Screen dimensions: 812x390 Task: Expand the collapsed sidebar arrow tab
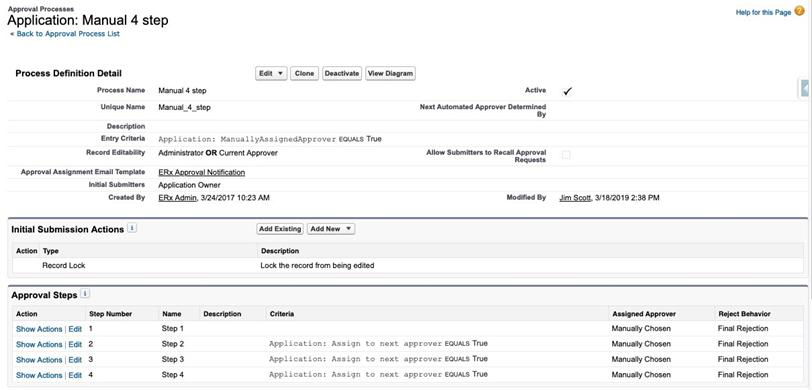[805, 89]
